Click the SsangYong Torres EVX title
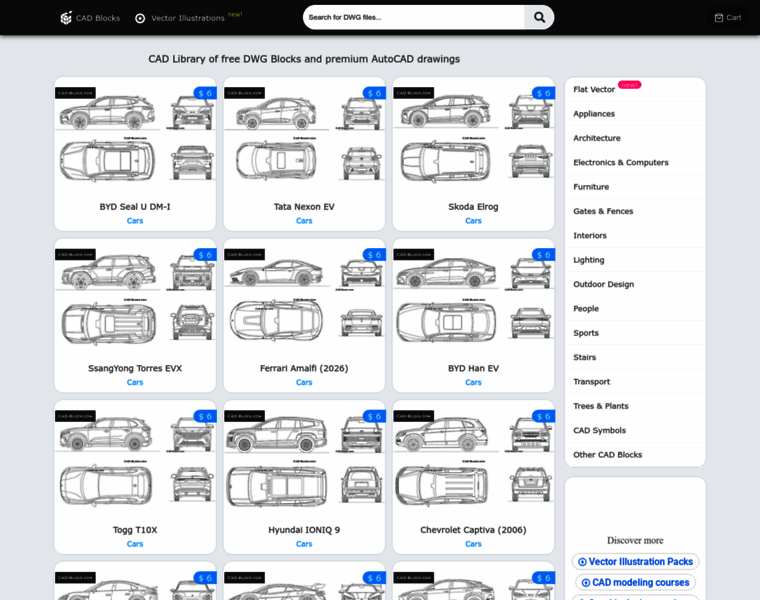Viewport: 760px width, 600px height. [135, 368]
